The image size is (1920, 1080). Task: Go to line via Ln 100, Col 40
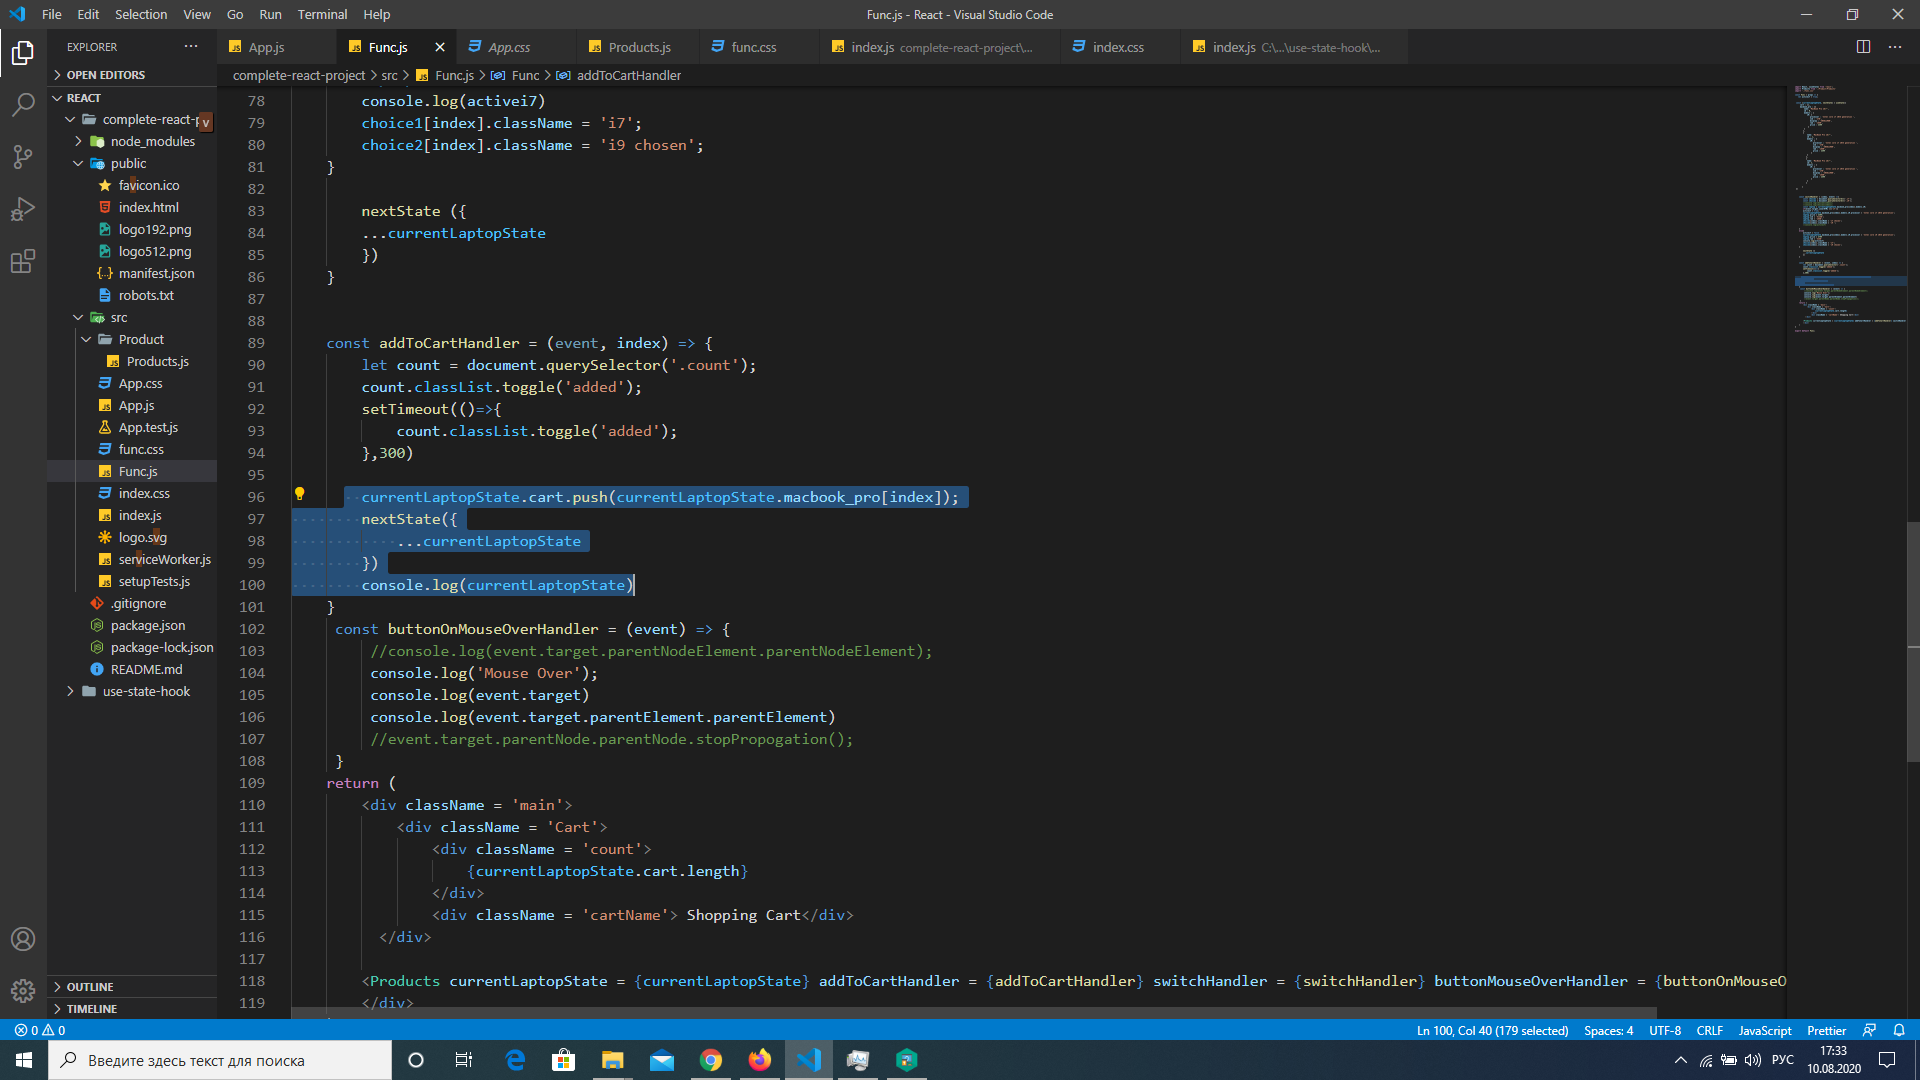(x=1492, y=1030)
